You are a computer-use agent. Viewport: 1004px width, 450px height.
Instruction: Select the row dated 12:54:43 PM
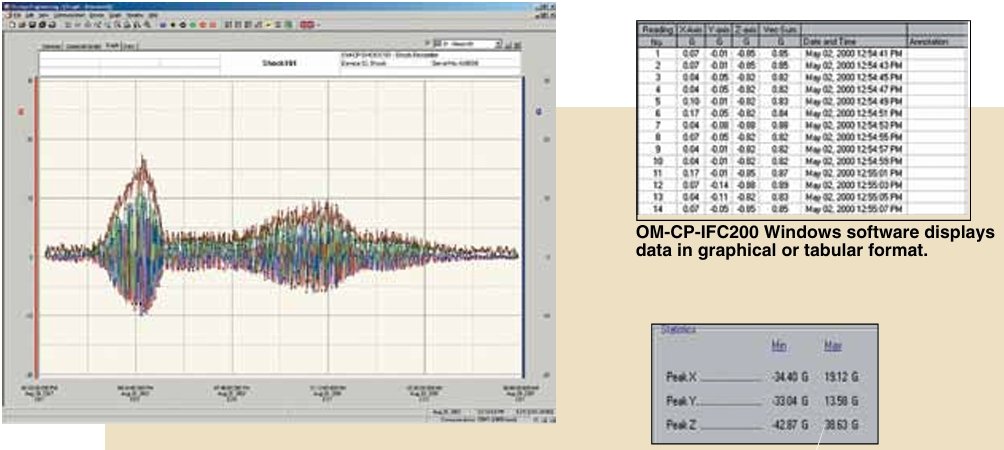[803, 67]
